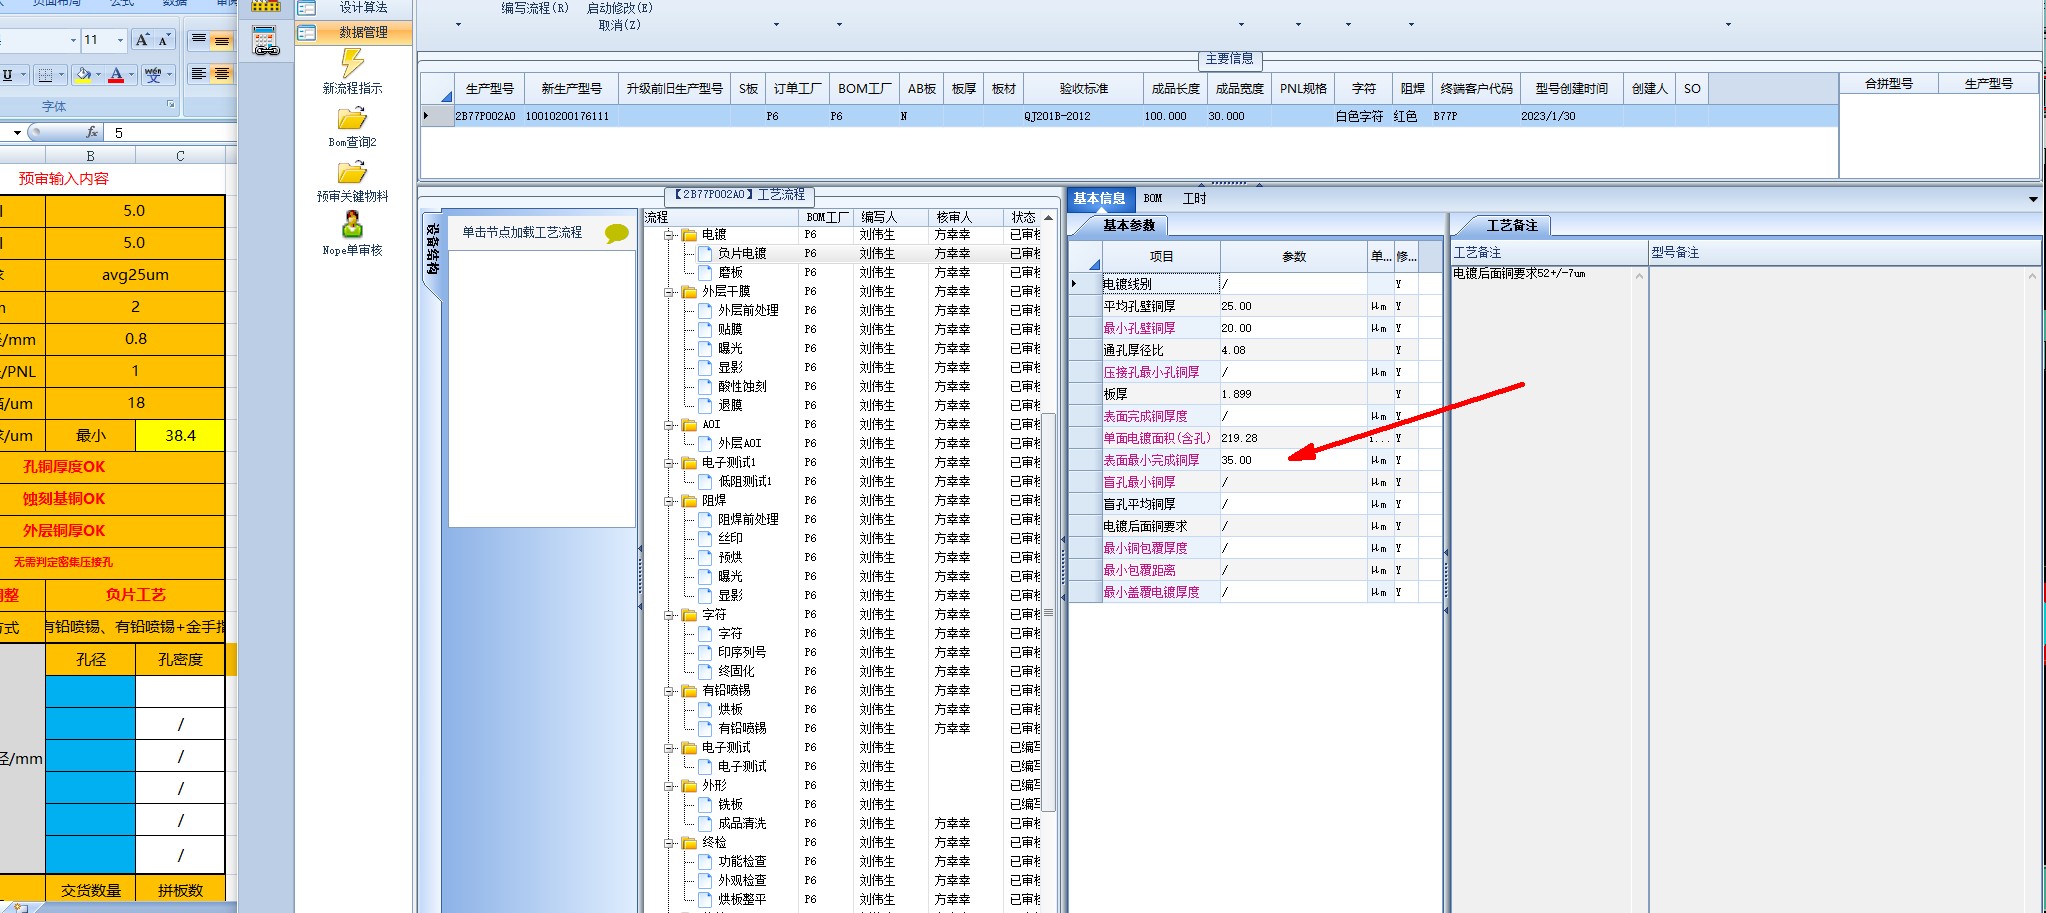Click the 终固化 document icon

(x=705, y=672)
